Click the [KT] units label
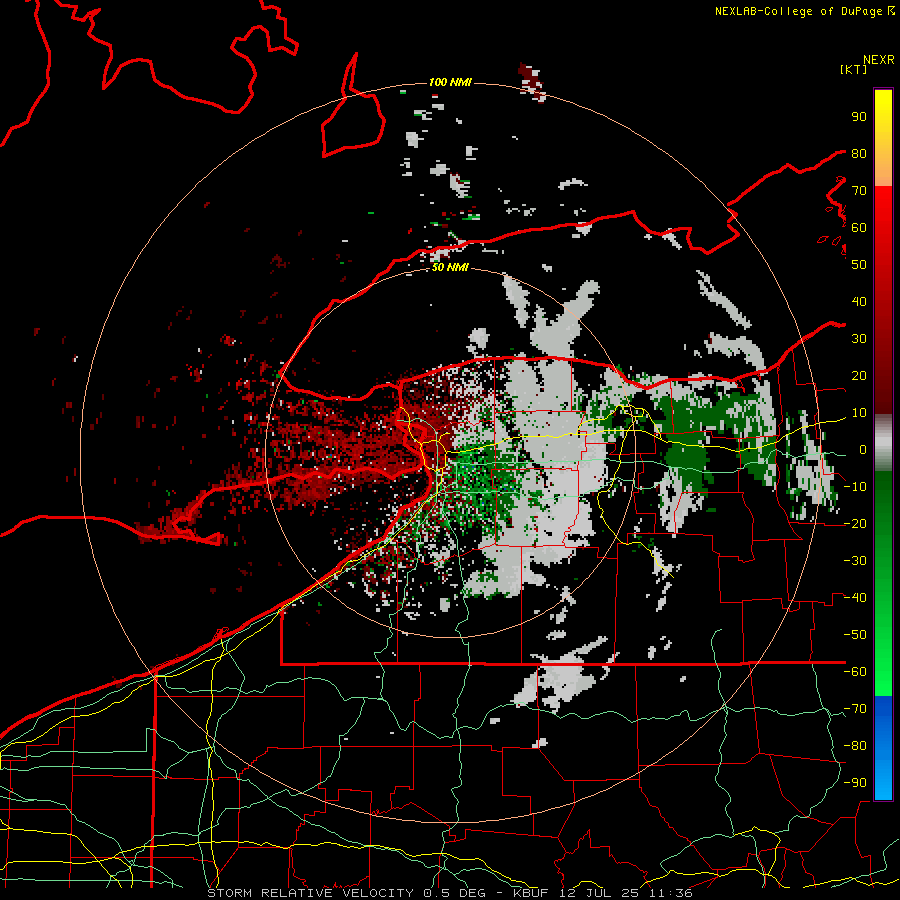 tap(853, 69)
